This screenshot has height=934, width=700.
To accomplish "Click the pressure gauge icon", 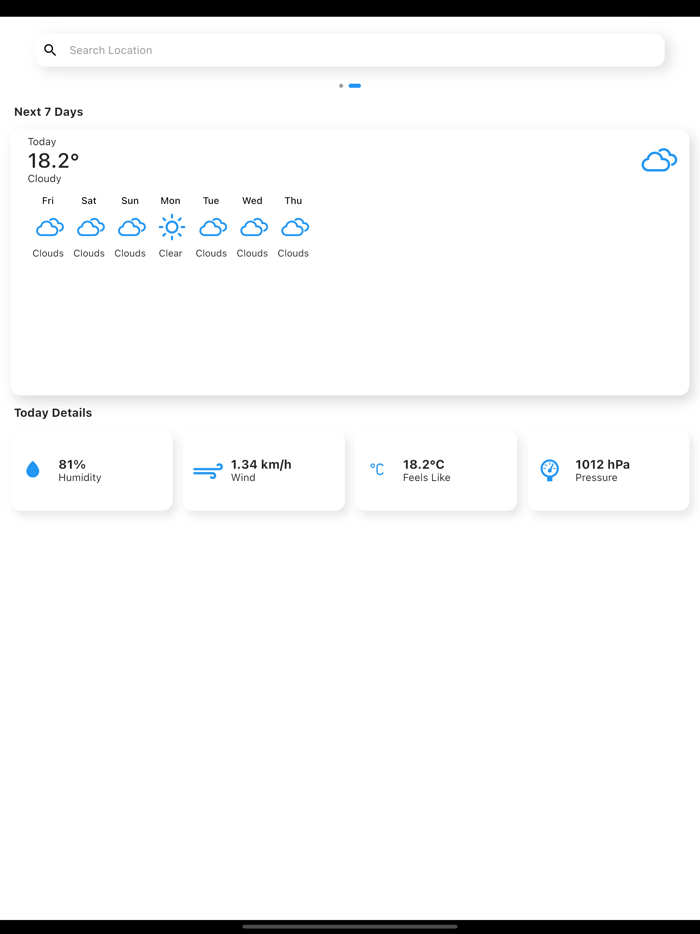I will pos(549,470).
